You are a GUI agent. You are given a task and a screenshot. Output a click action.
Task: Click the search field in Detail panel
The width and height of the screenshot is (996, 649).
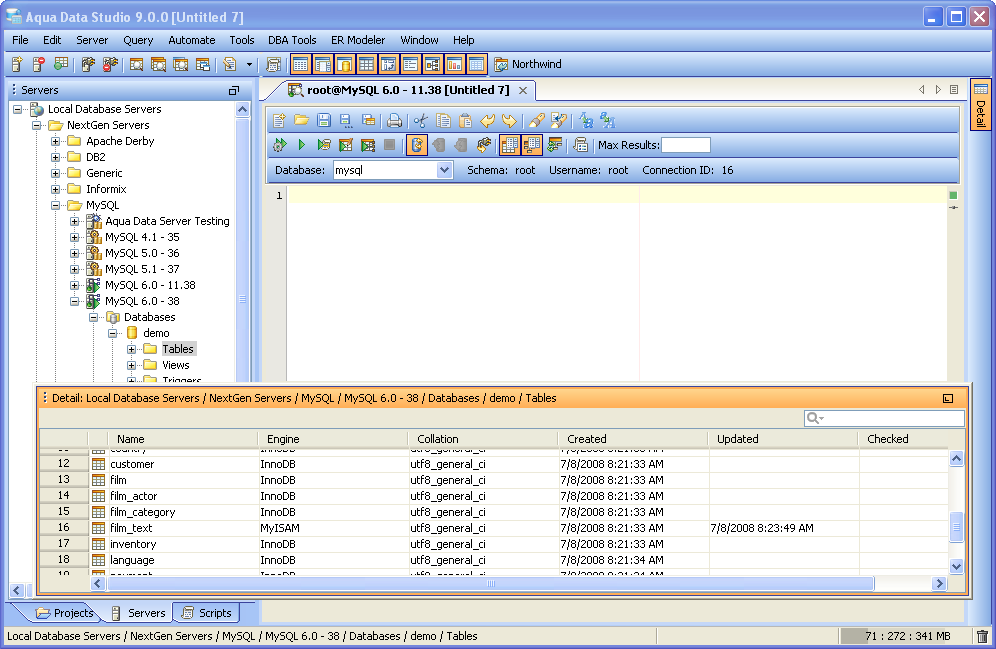click(x=884, y=418)
